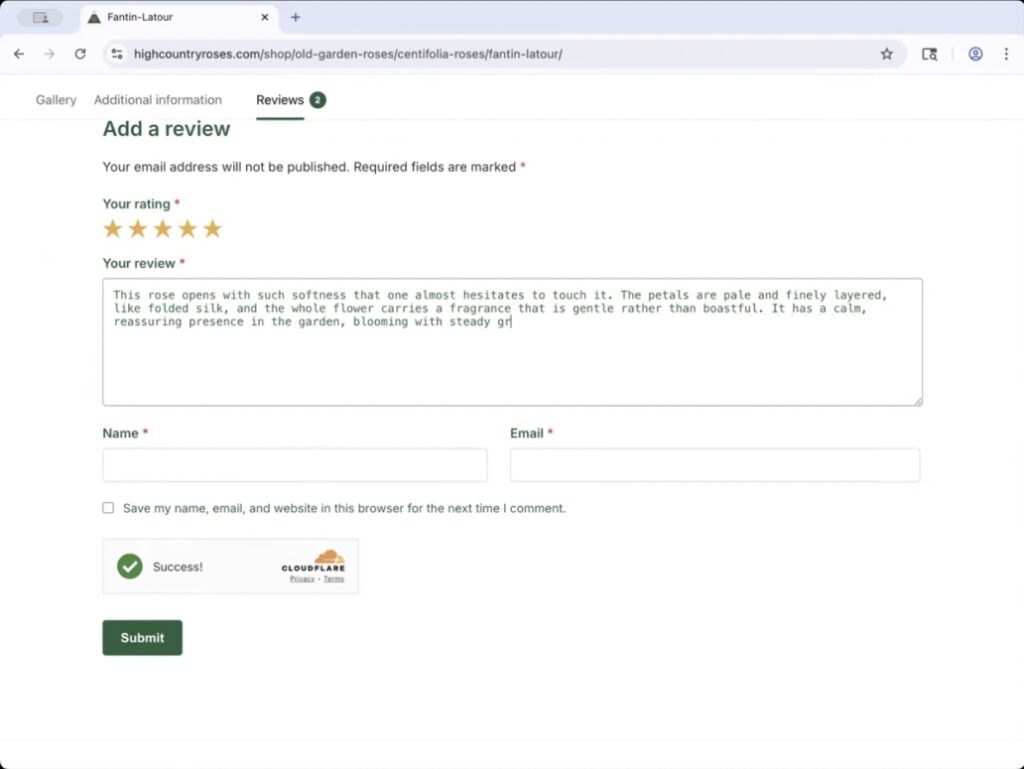Viewport: 1024px width, 769px height.
Task: Open Cloudflare Terms link
Action: click(x=333, y=579)
